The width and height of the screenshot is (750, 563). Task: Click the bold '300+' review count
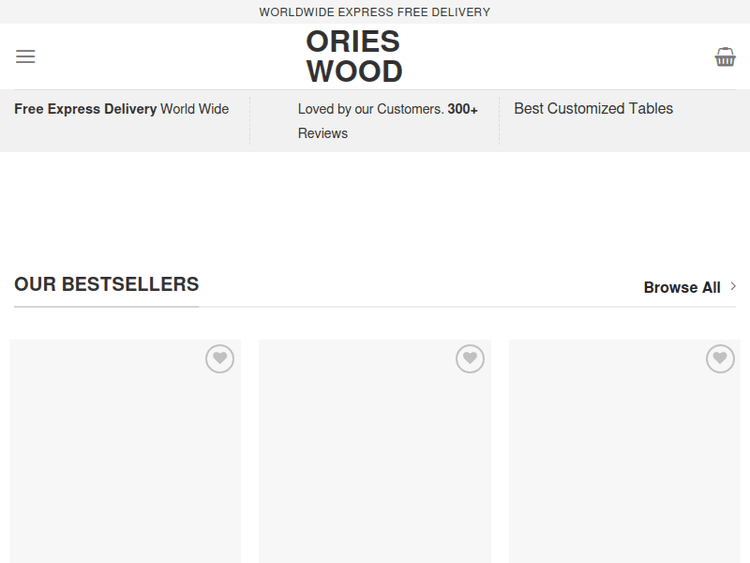[463, 109]
